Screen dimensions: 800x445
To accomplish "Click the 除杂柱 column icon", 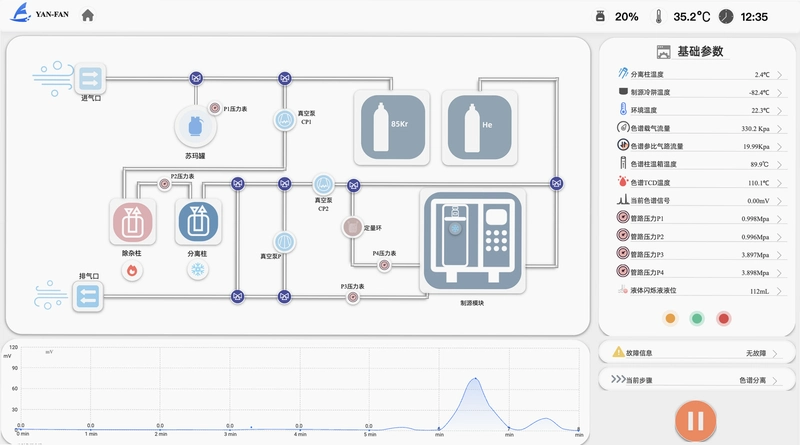I will tap(133, 221).
